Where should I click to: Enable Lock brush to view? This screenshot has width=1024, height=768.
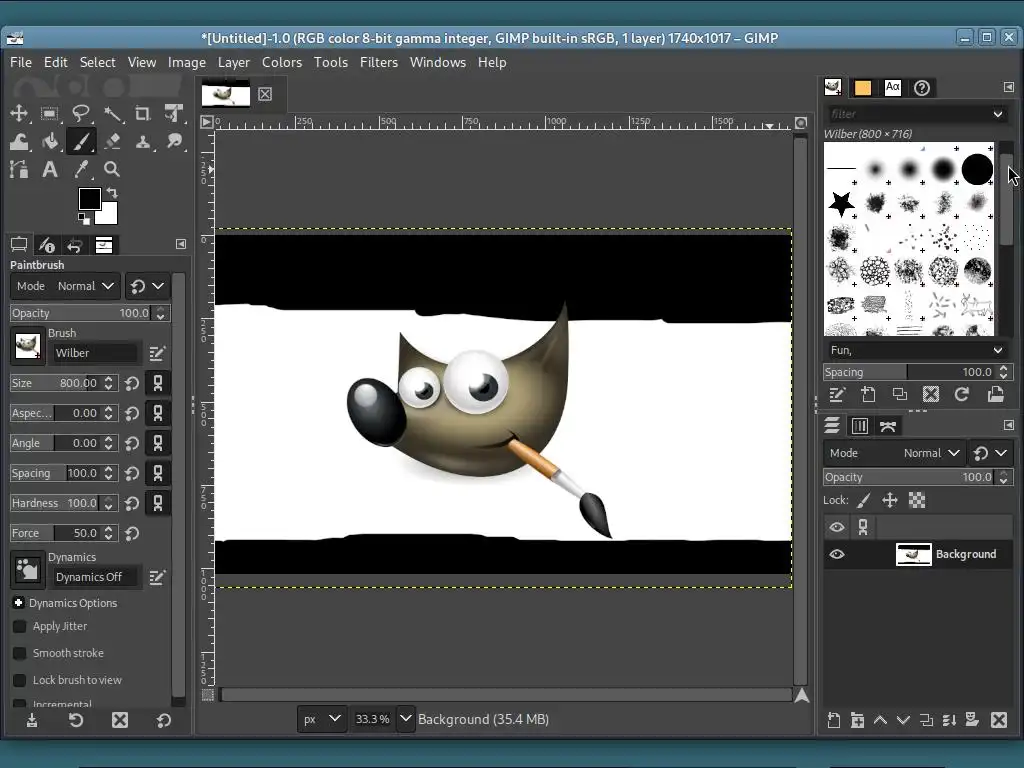coord(20,680)
